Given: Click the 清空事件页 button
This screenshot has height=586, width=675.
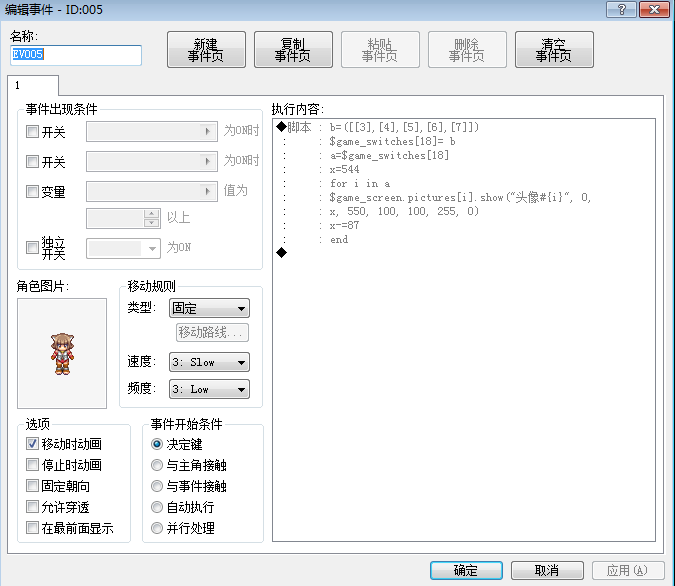Looking at the screenshot, I should tap(554, 50).
